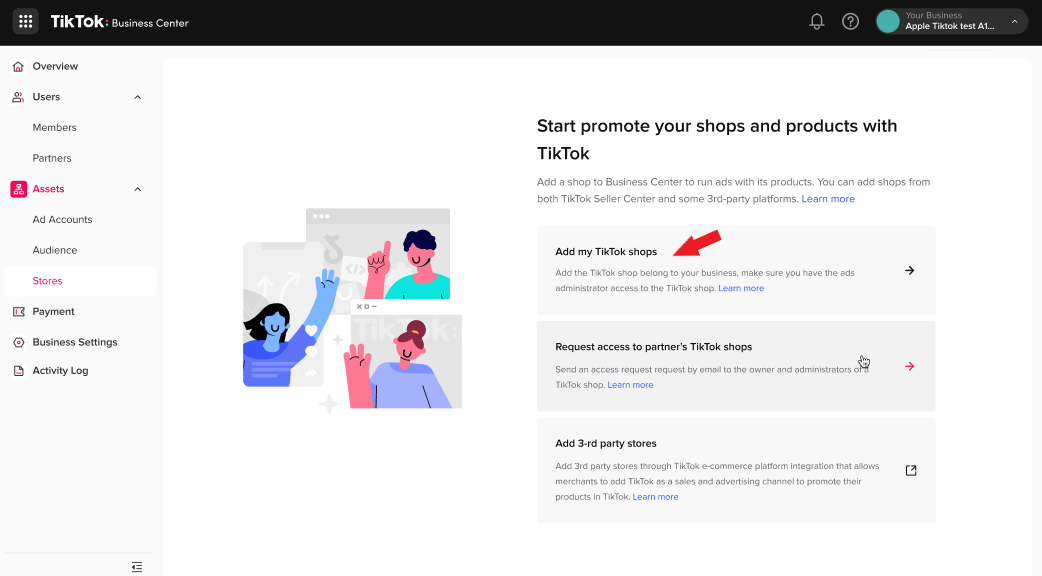Open the business account switcher dropdown
The height and width of the screenshot is (576, 1042).
coord(1014,22)
